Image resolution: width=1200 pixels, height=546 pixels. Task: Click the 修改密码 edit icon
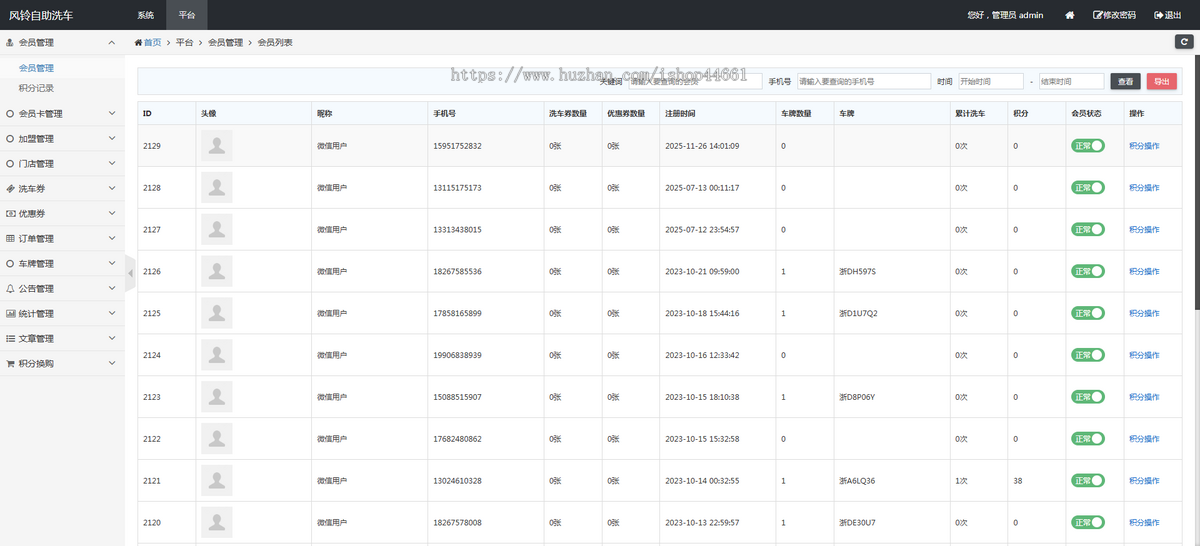pyautogui.click(x=1098, y=15)
